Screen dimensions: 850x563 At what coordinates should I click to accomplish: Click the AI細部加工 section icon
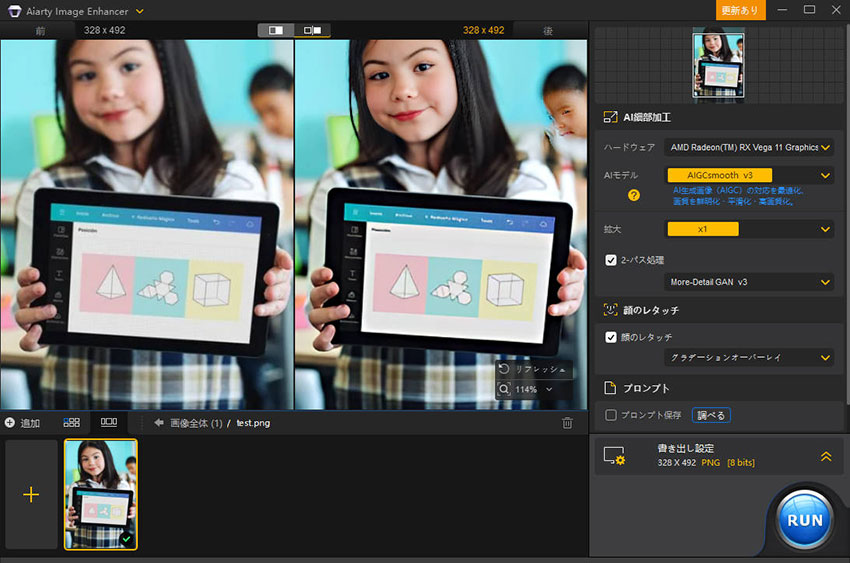click(610, 117)
